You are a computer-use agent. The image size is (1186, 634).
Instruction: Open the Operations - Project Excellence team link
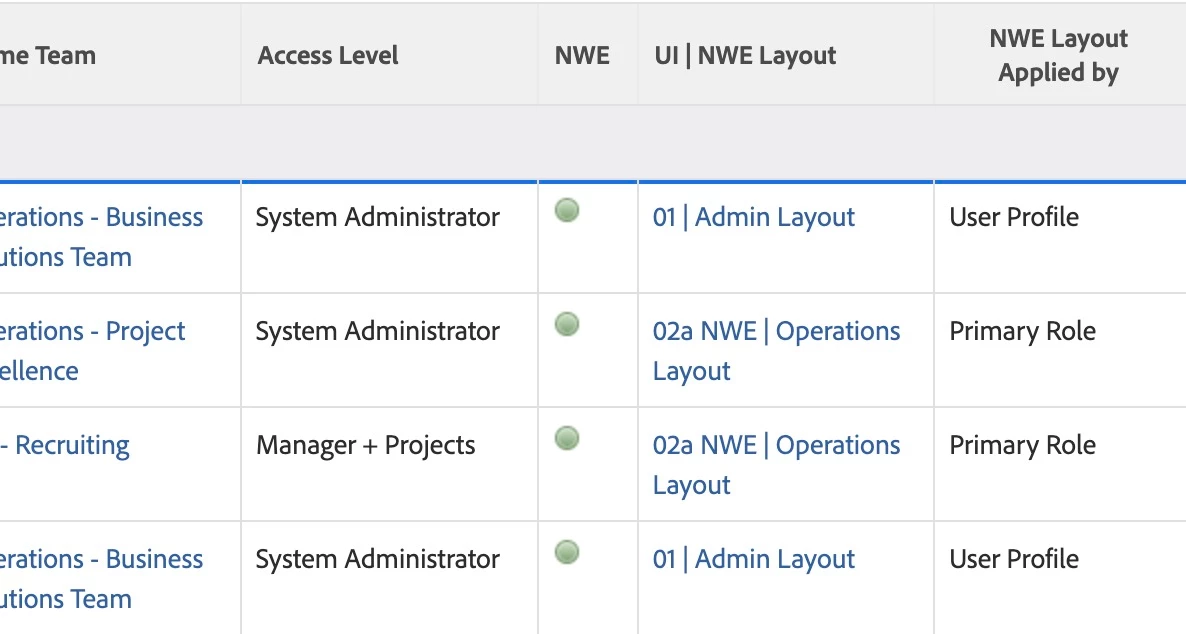(x=93, y=331)
